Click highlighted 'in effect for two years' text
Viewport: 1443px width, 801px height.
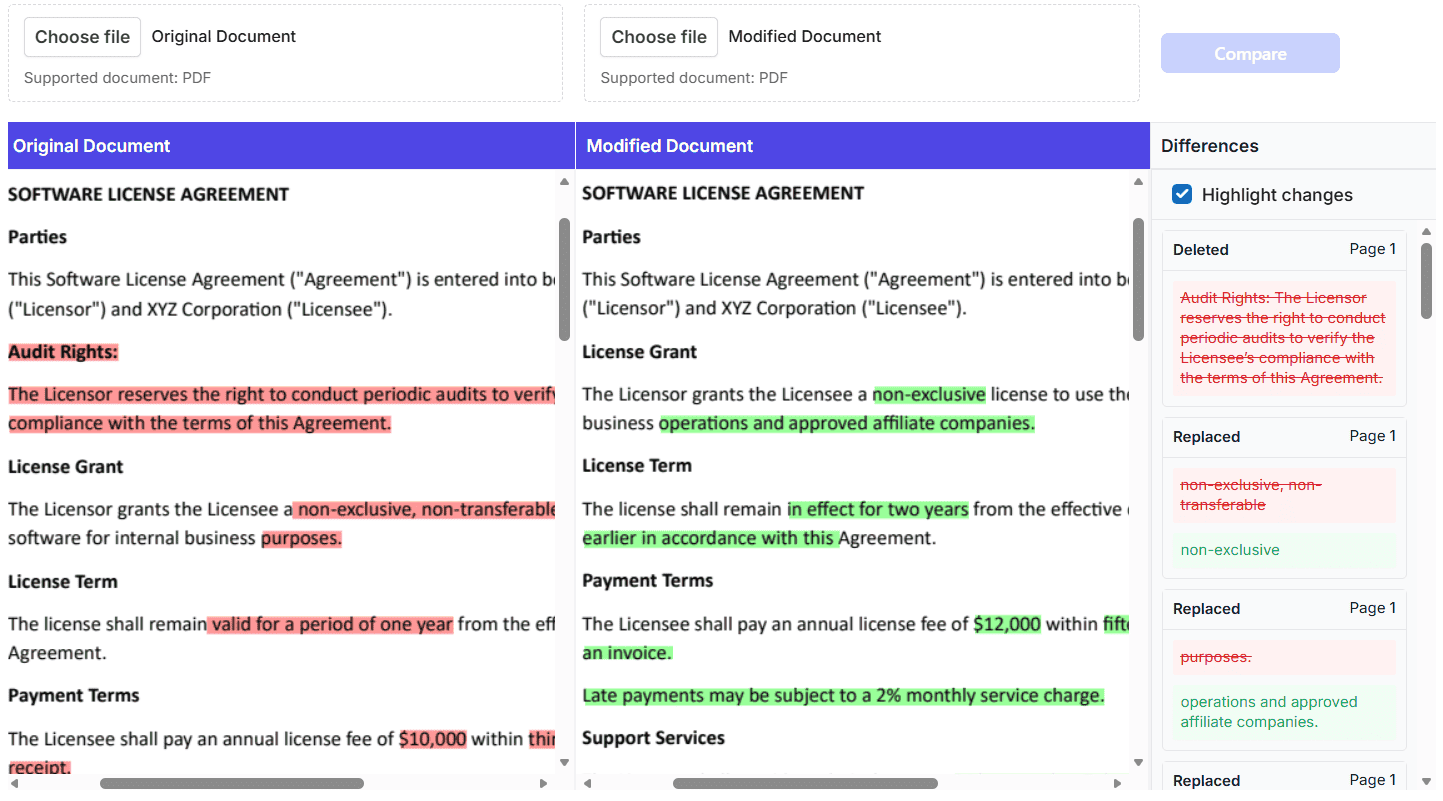(x=878, y=509)
